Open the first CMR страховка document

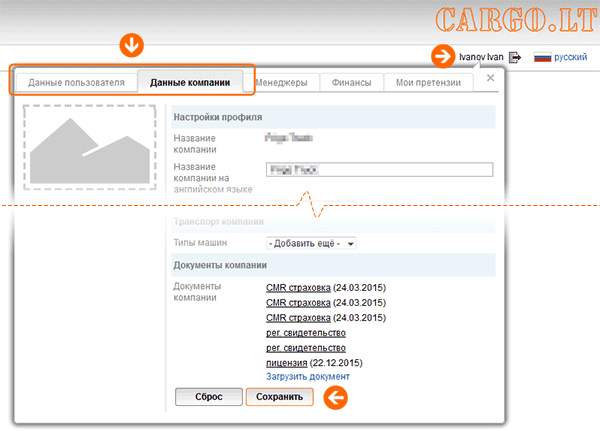pos(298,288)
